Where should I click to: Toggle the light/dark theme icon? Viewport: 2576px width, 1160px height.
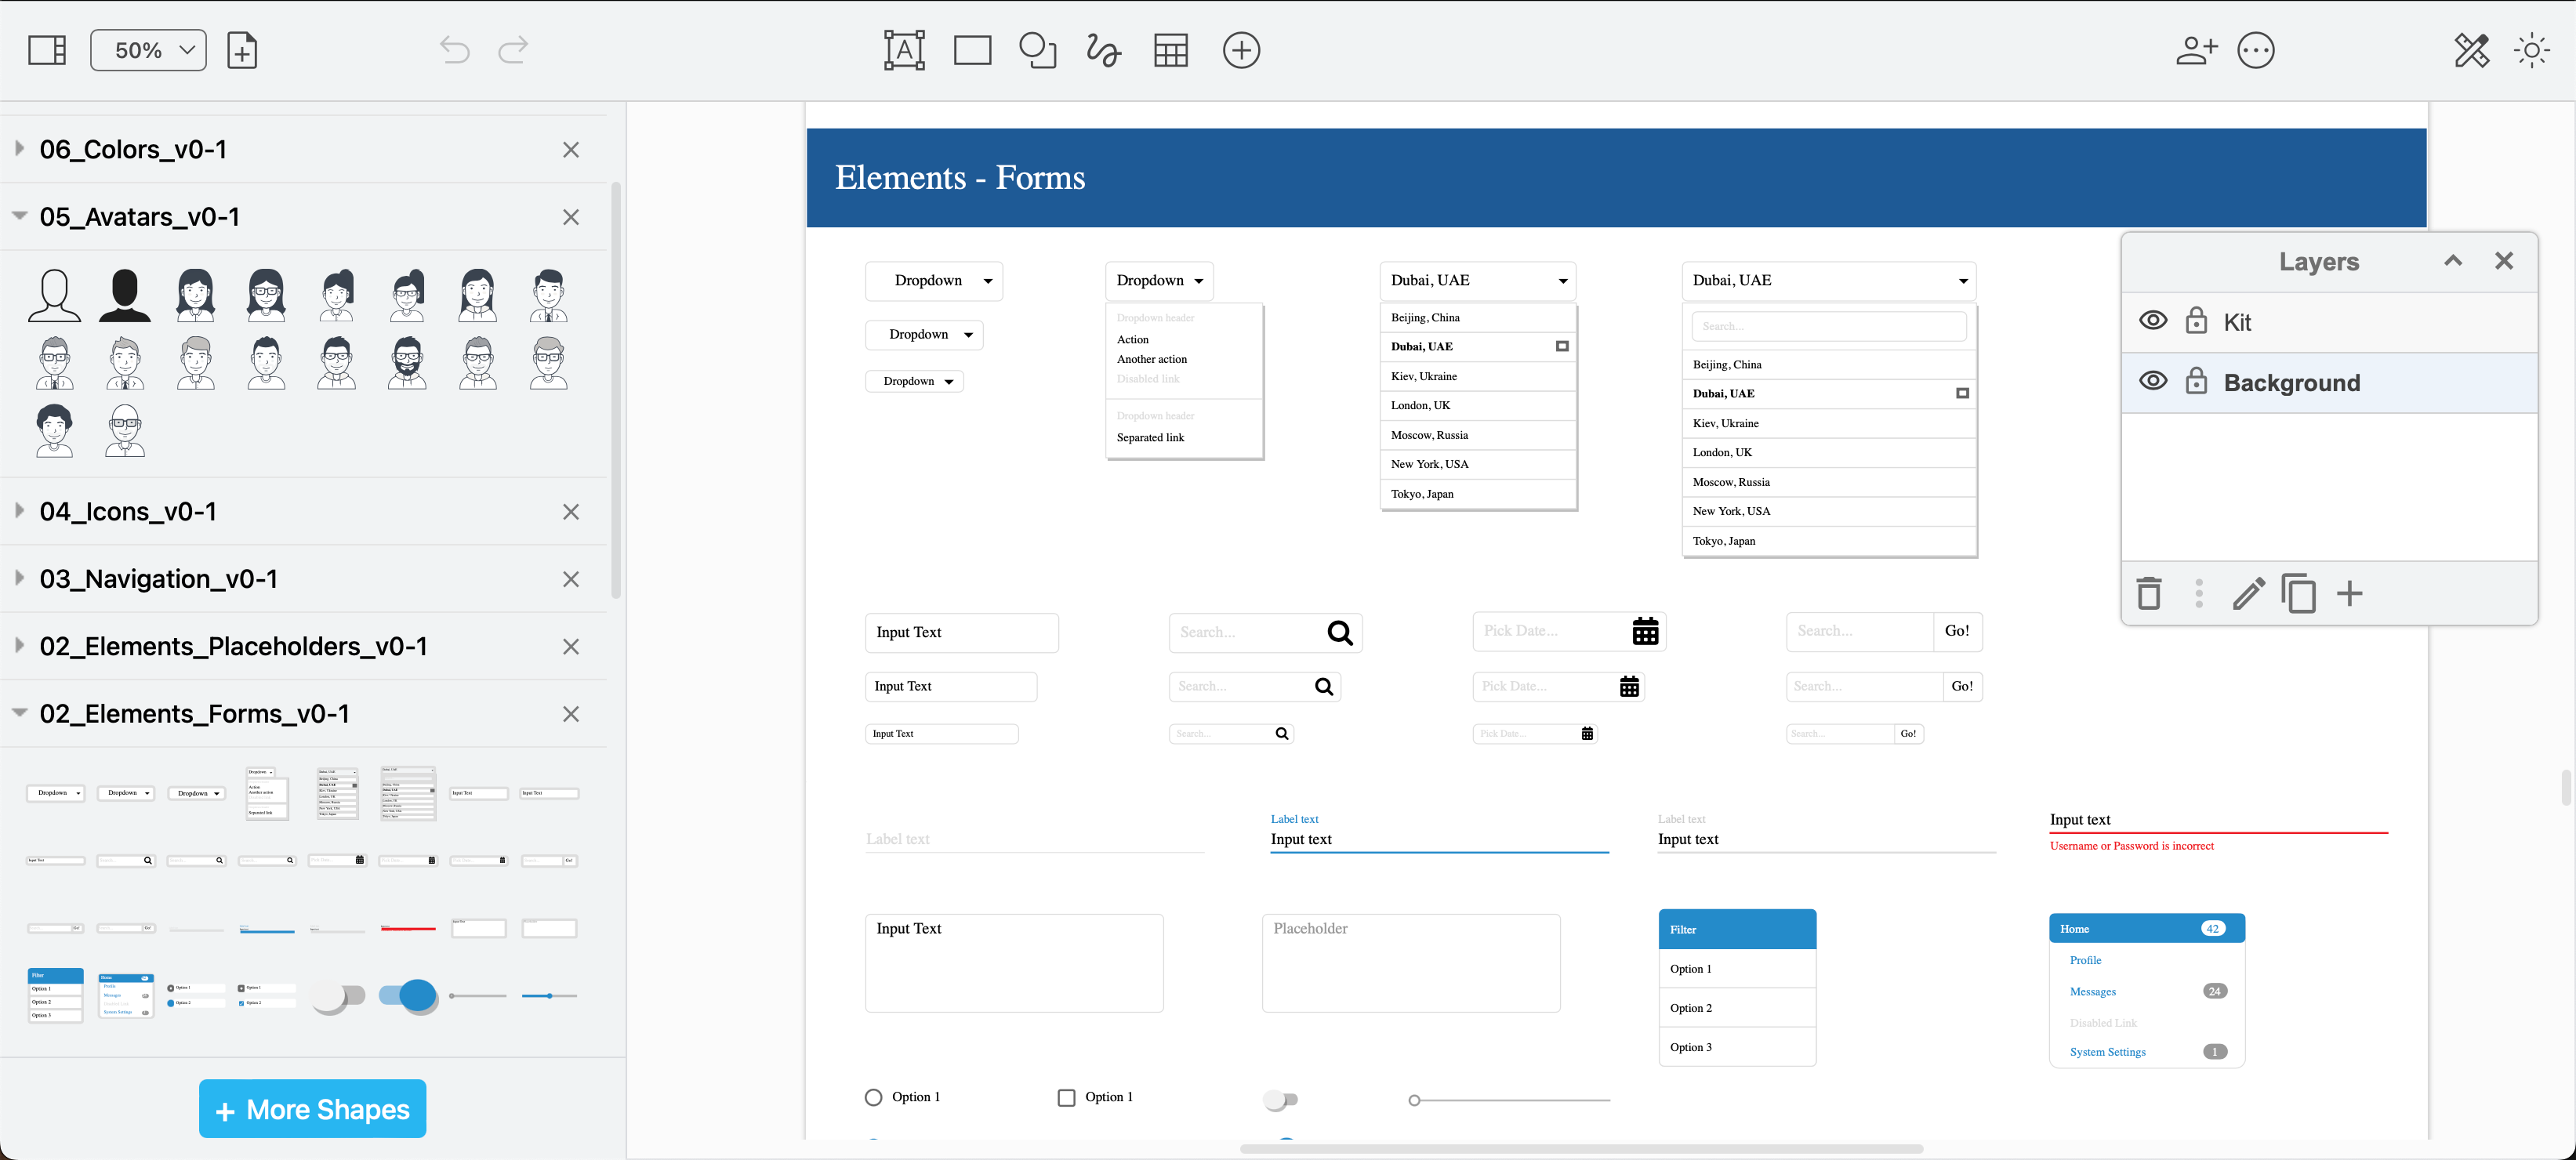tap(2531, 50)
